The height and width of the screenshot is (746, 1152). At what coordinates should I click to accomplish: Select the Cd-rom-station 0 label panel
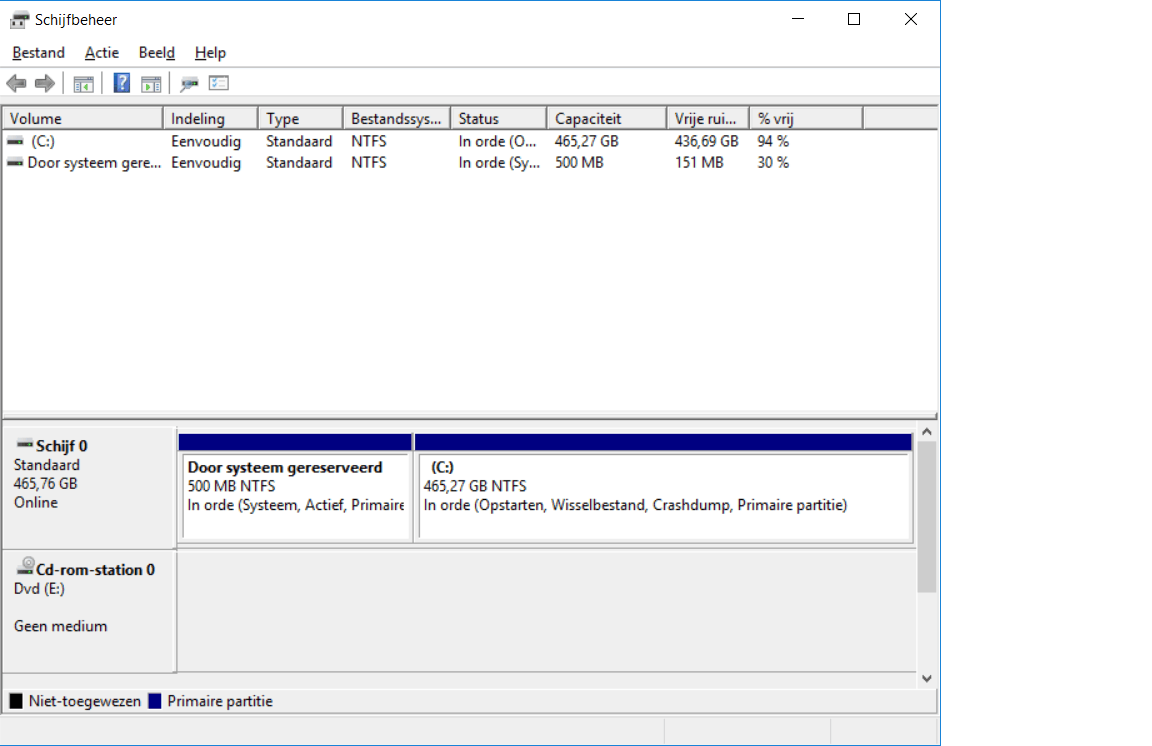[x=89, y=611]
